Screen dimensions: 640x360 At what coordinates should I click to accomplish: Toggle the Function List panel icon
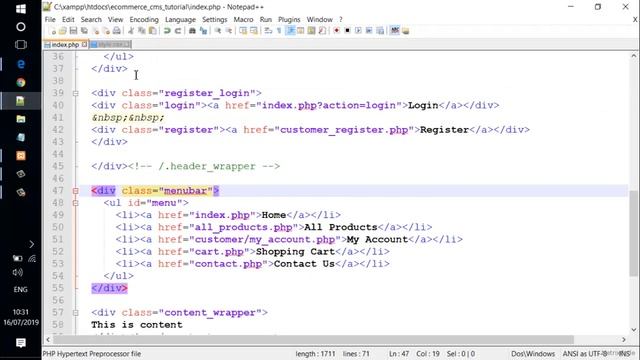point(322,31)
